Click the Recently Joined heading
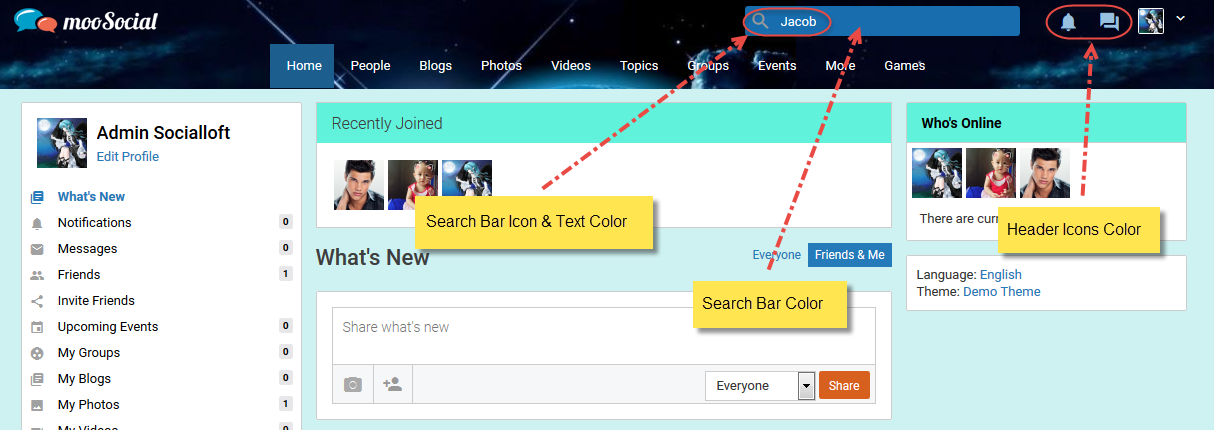 (x=387, y=124)
